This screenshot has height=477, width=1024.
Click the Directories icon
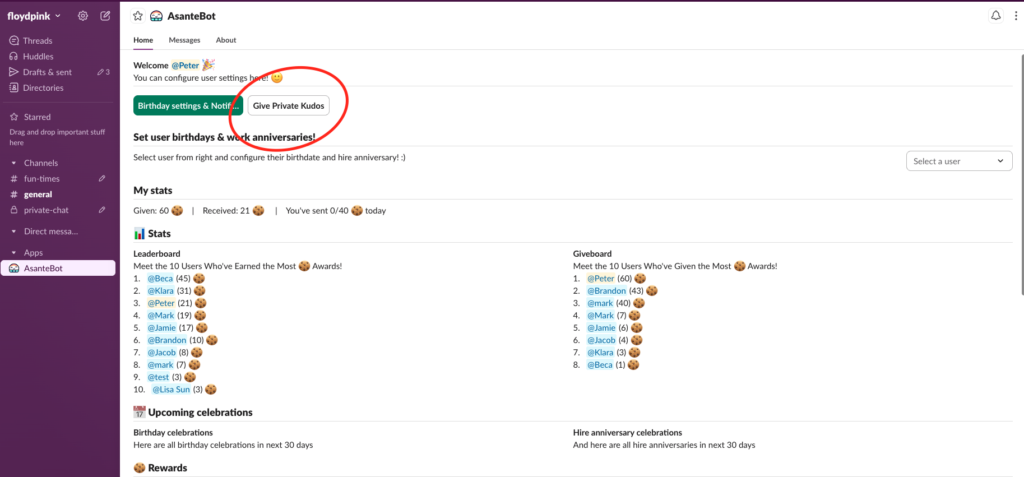tap(14, 88)
